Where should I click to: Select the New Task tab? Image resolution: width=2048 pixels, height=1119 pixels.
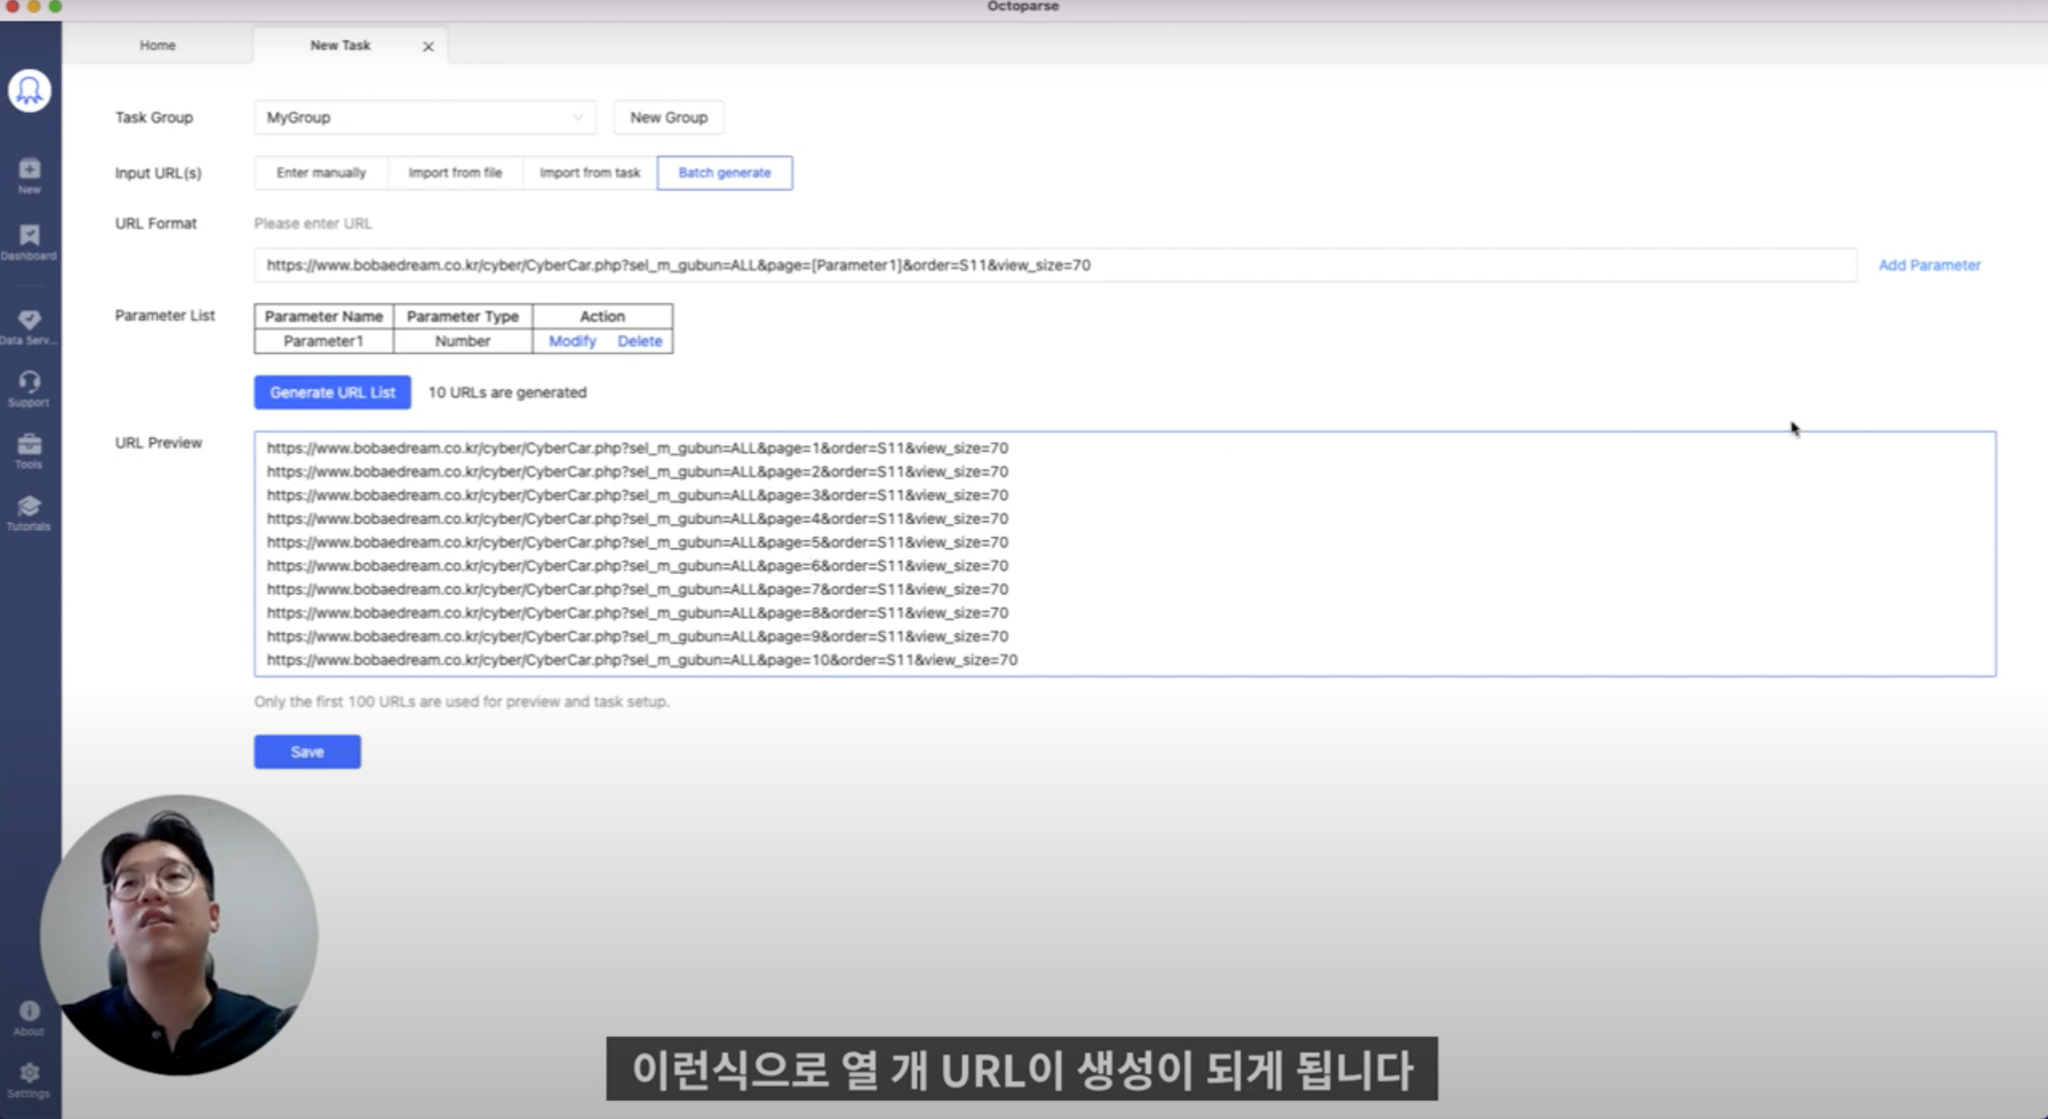[x=340, y=45]
